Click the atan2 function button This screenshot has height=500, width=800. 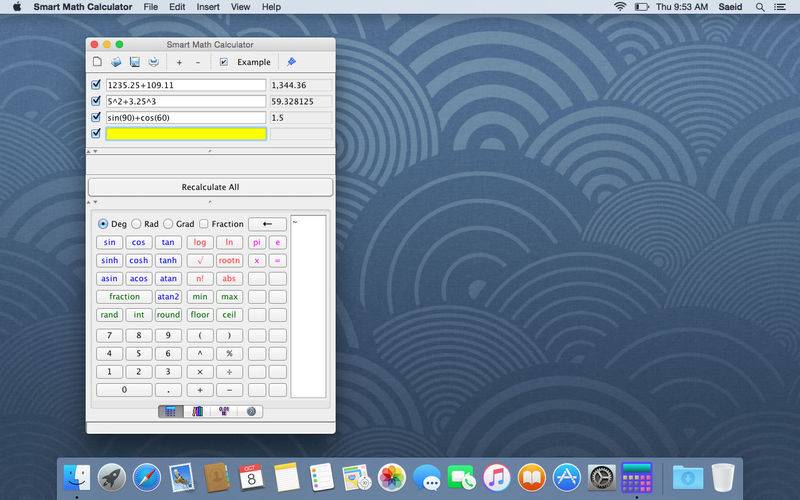168,296
